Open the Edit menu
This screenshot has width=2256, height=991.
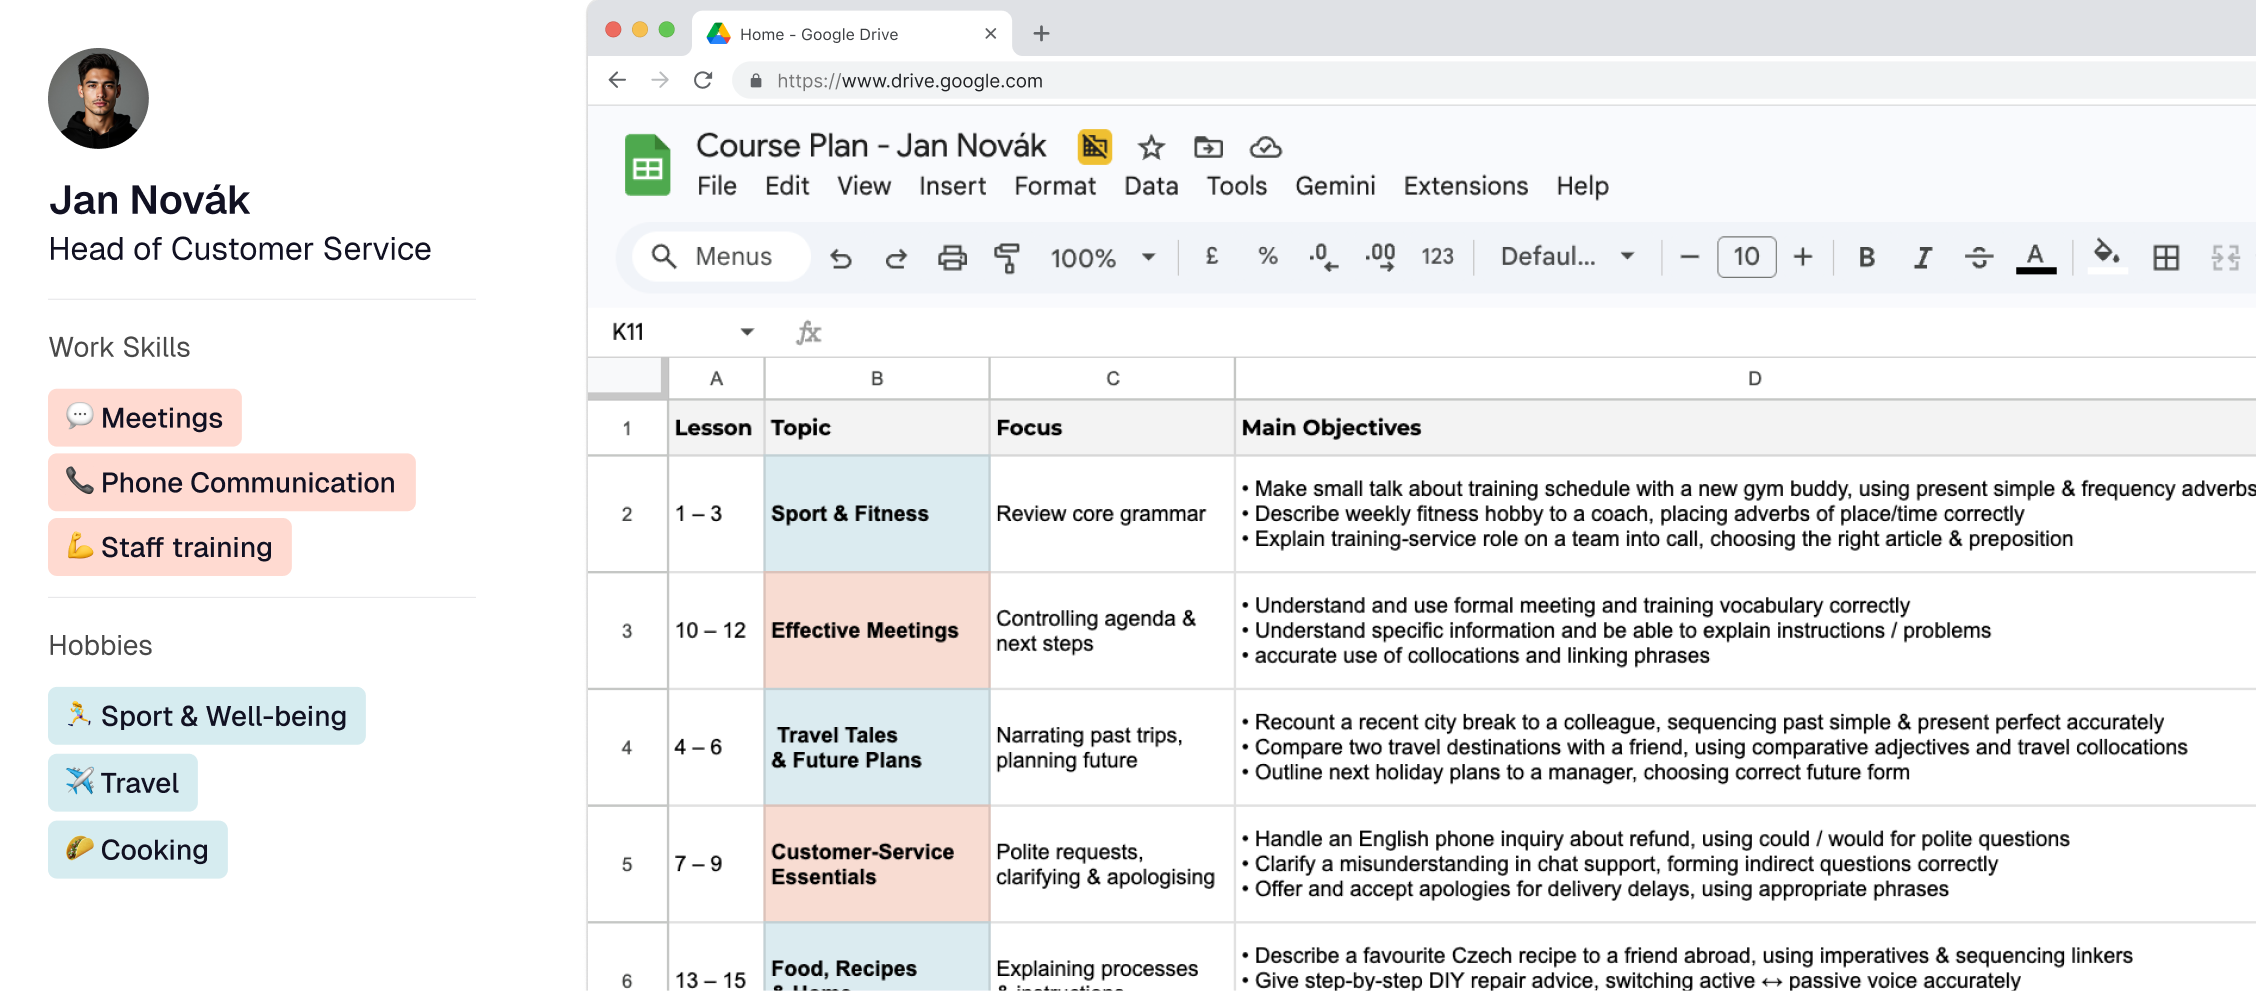(x=787, y=186)
